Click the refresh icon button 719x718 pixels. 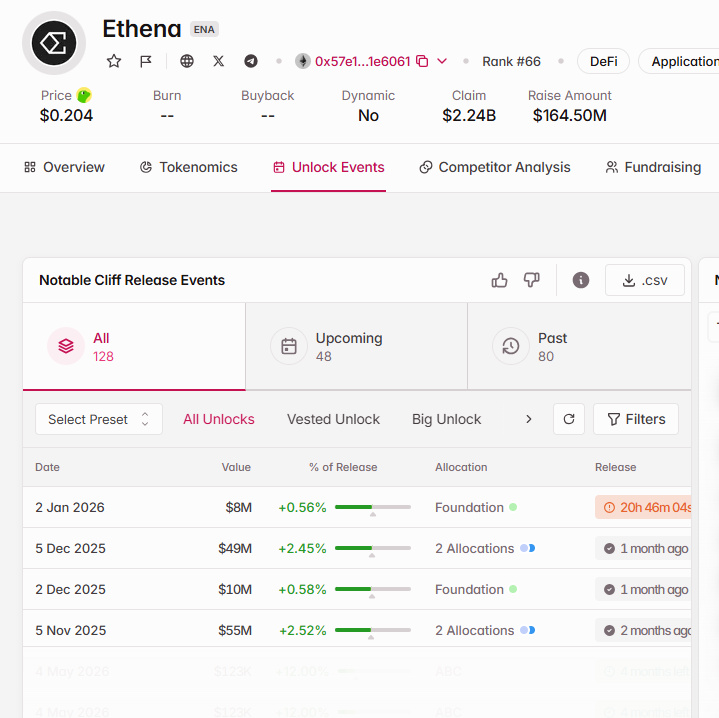[x=569, y=419]
